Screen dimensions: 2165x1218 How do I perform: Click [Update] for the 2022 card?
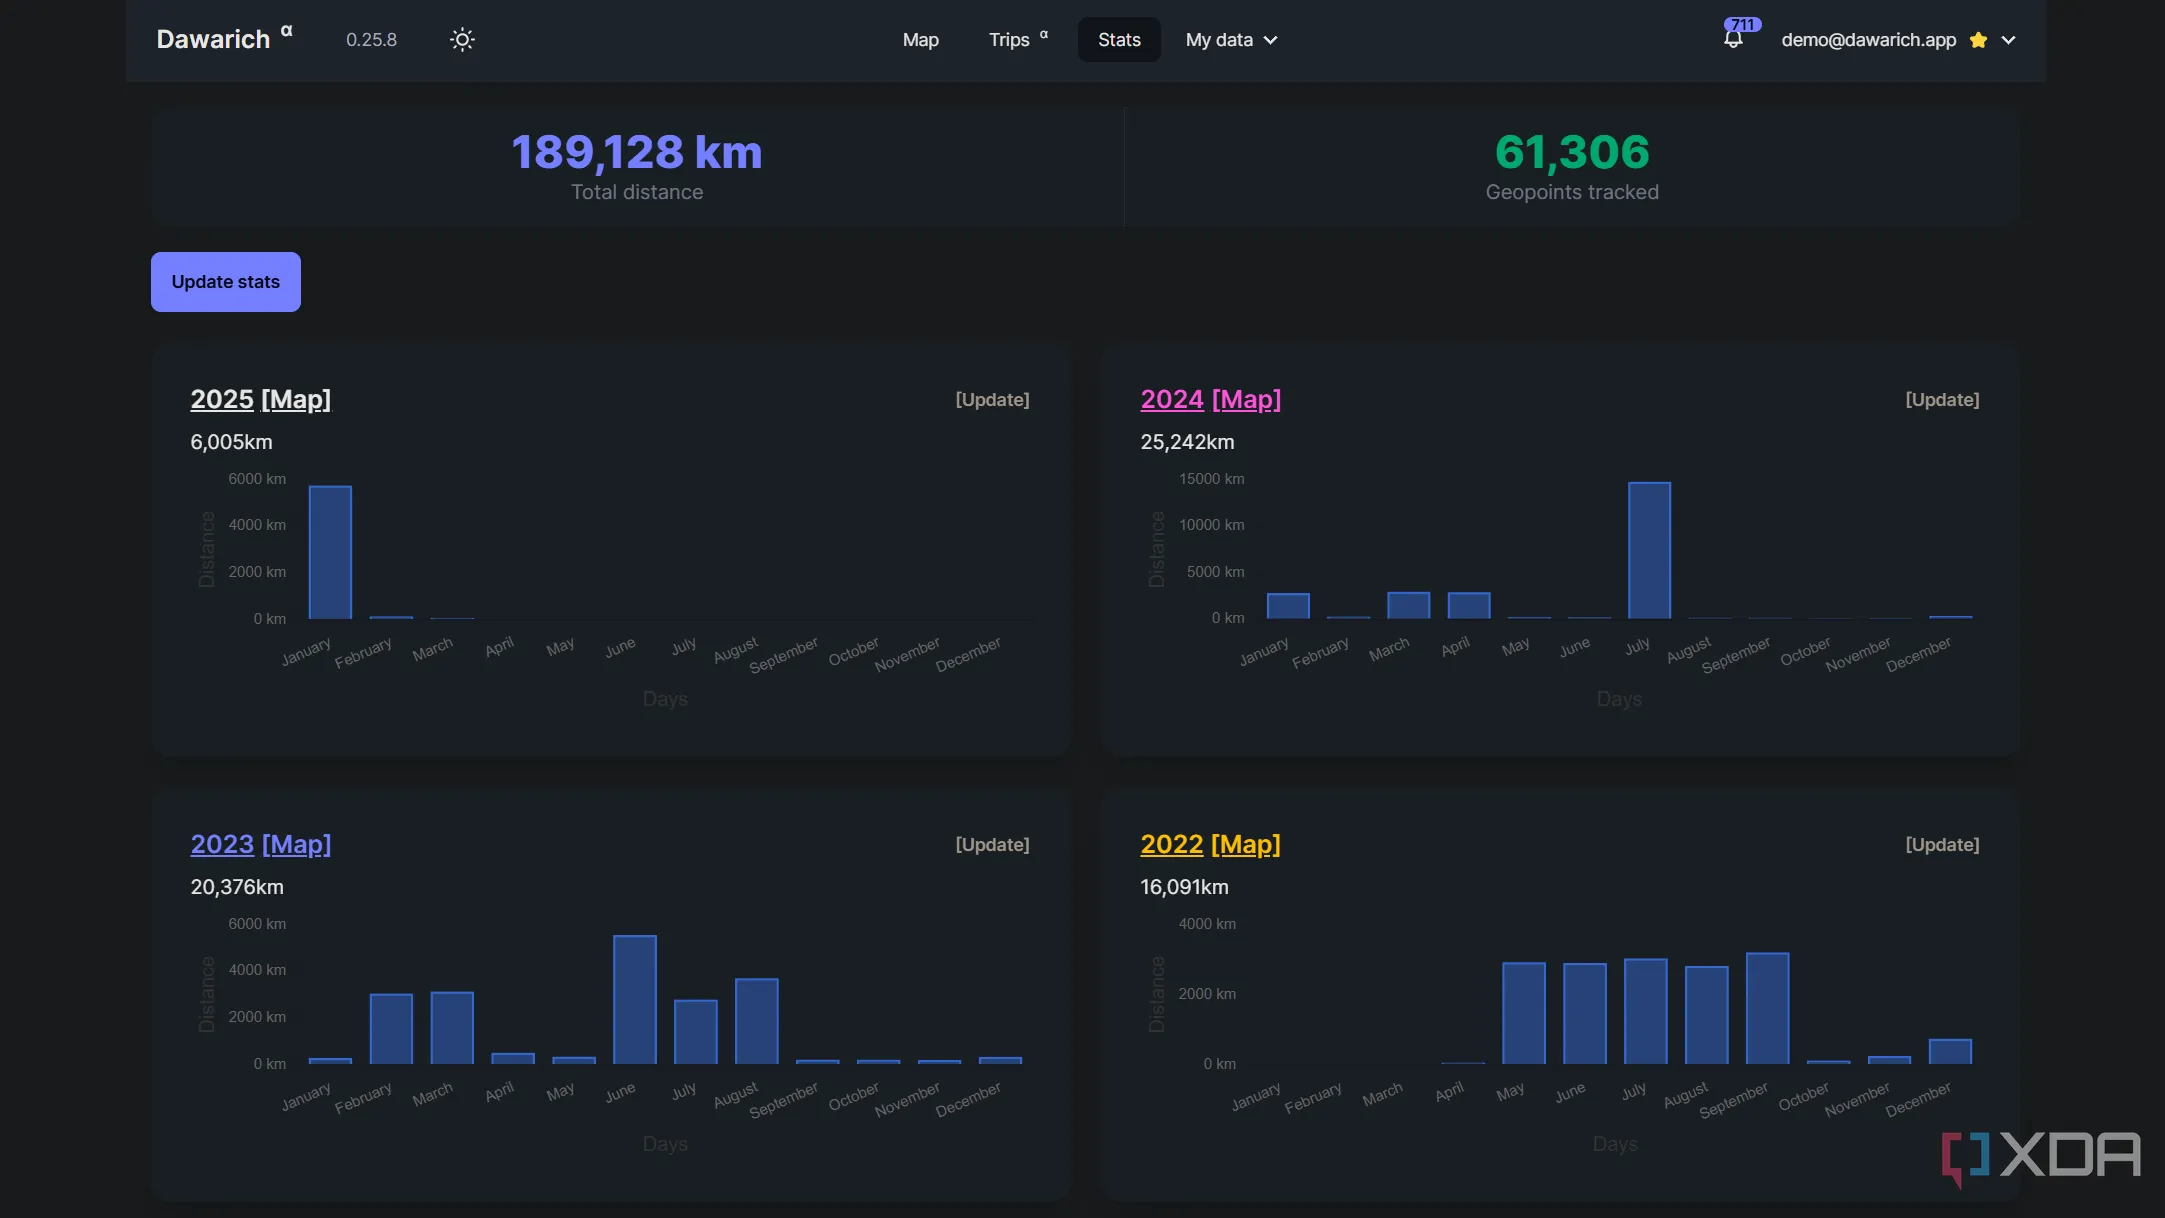coord(1942,845)
